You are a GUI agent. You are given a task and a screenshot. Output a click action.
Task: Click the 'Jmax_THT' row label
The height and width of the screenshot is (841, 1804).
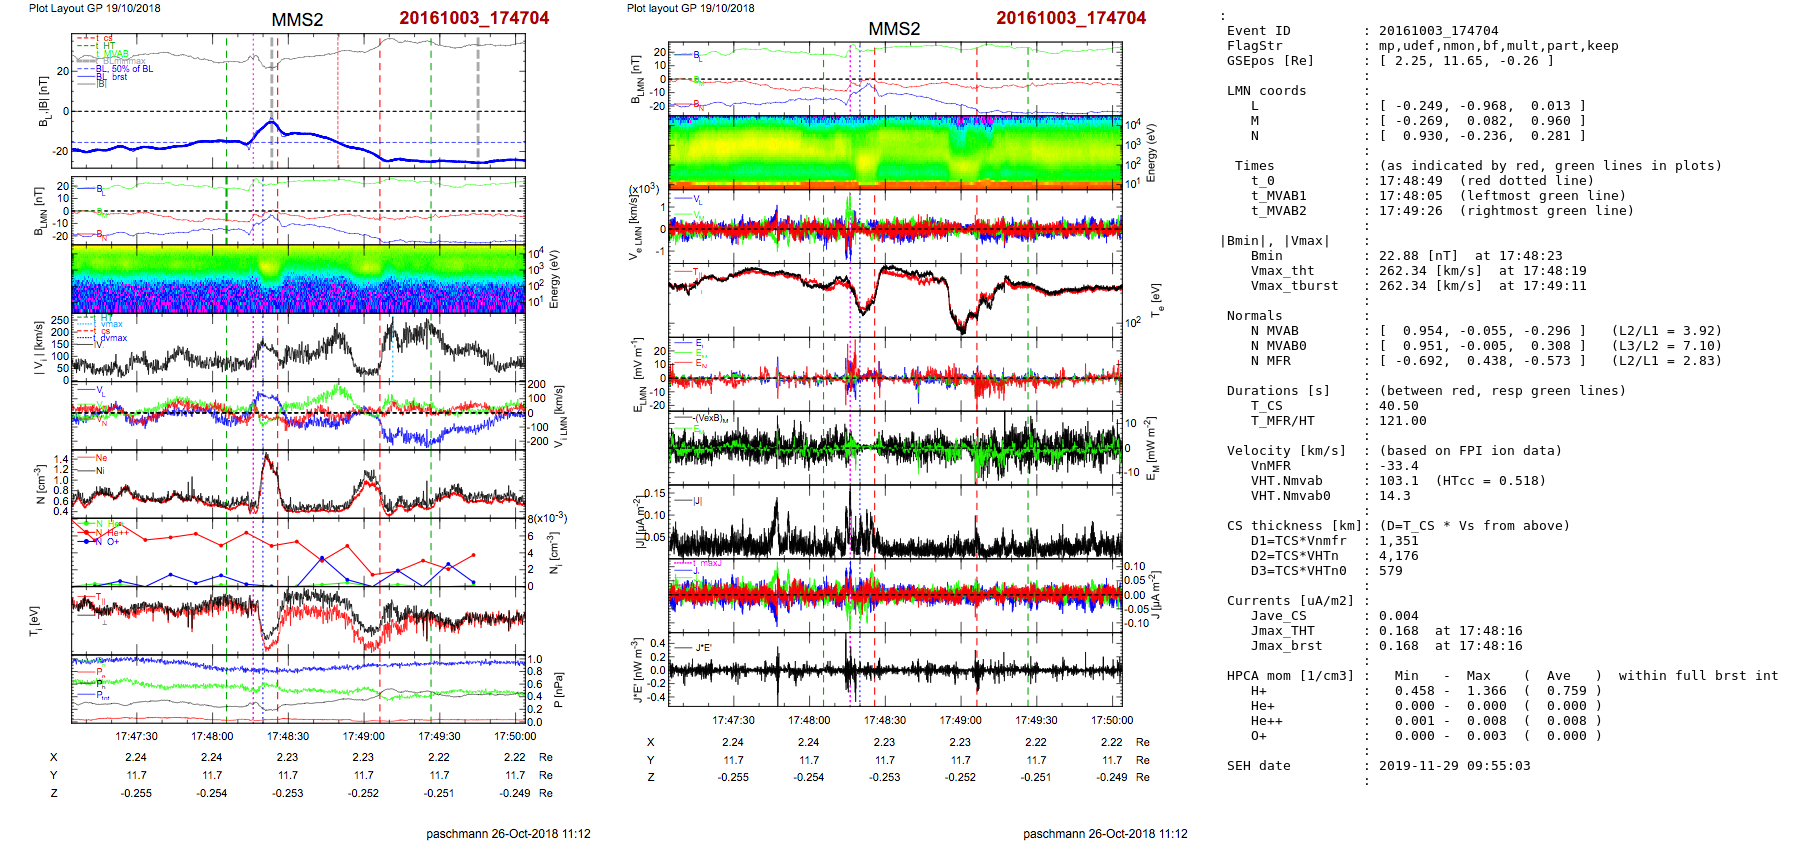pyautogui.click(x=1282, y=631)
